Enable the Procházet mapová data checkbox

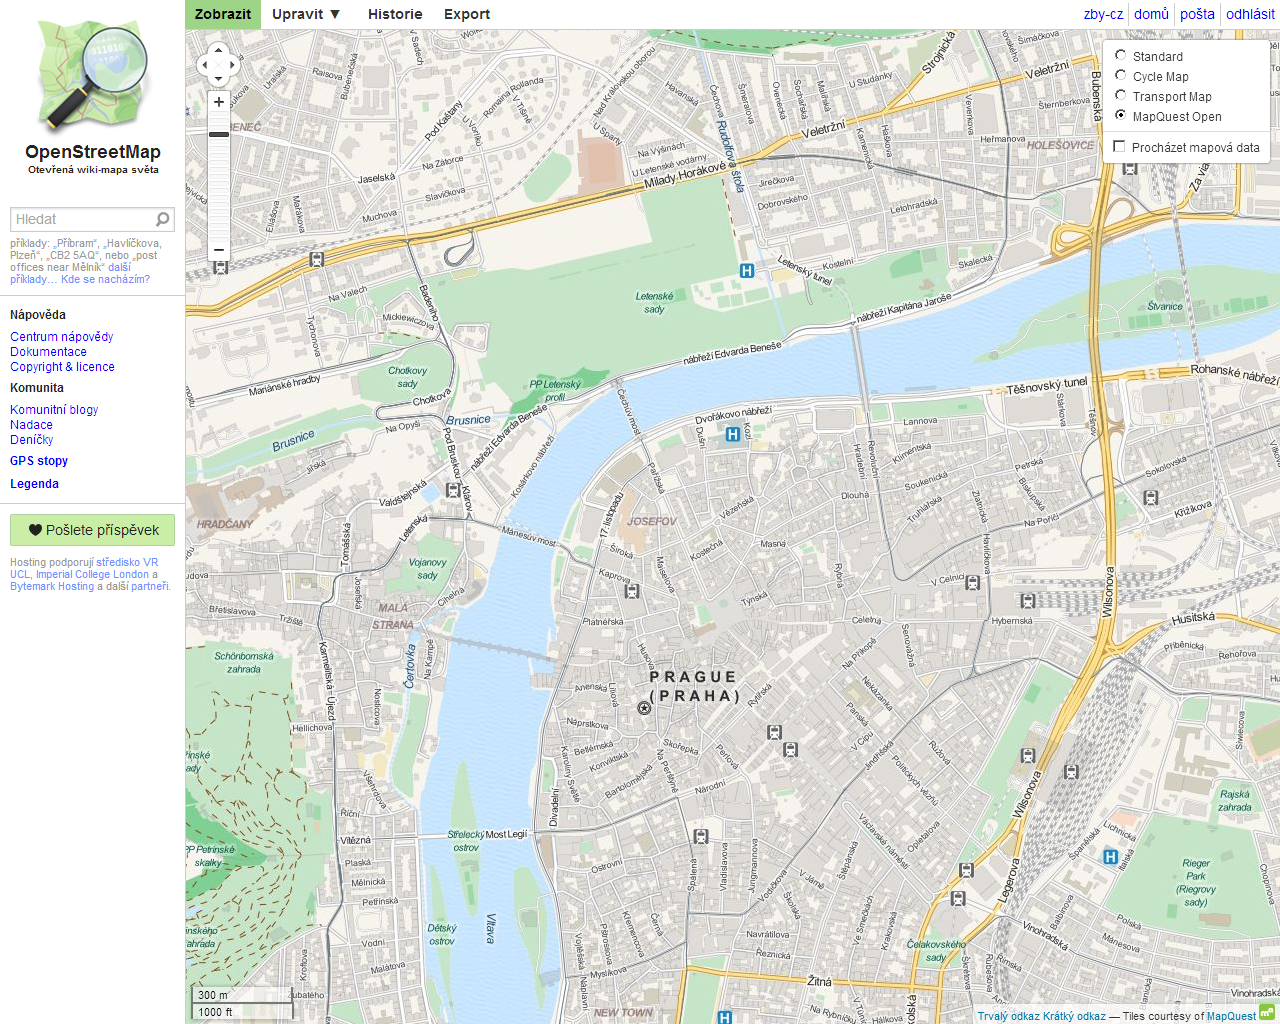1119,145
